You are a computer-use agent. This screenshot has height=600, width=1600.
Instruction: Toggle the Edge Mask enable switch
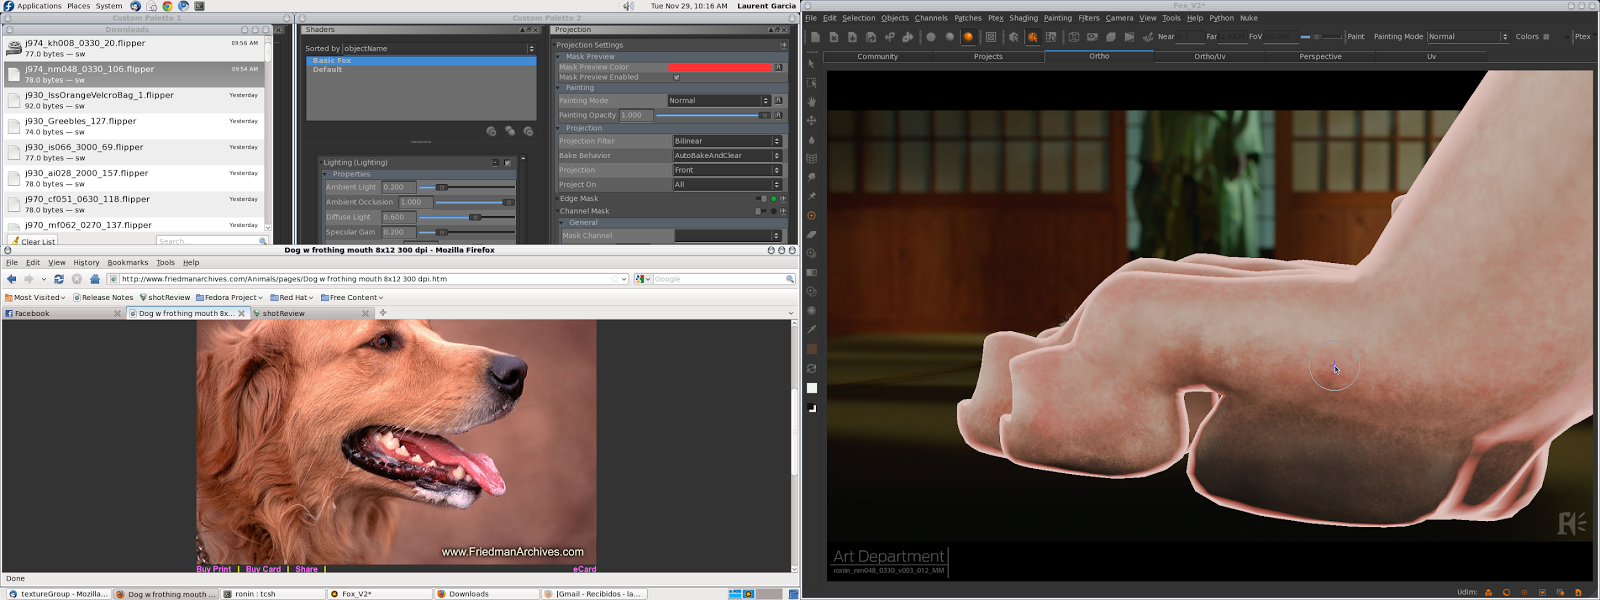(x=761, y=198)
